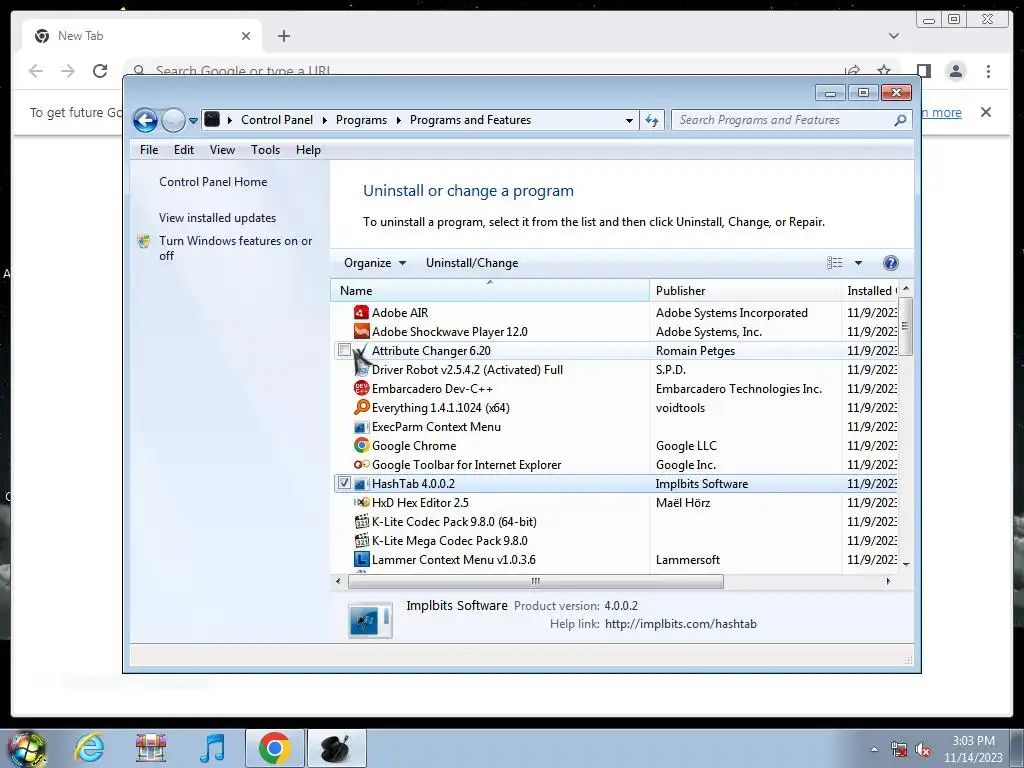Image resolution: width=1024 pixels, height=768 pixels.
Task: Click the scroll down arrow of program list
Action: 906,563
